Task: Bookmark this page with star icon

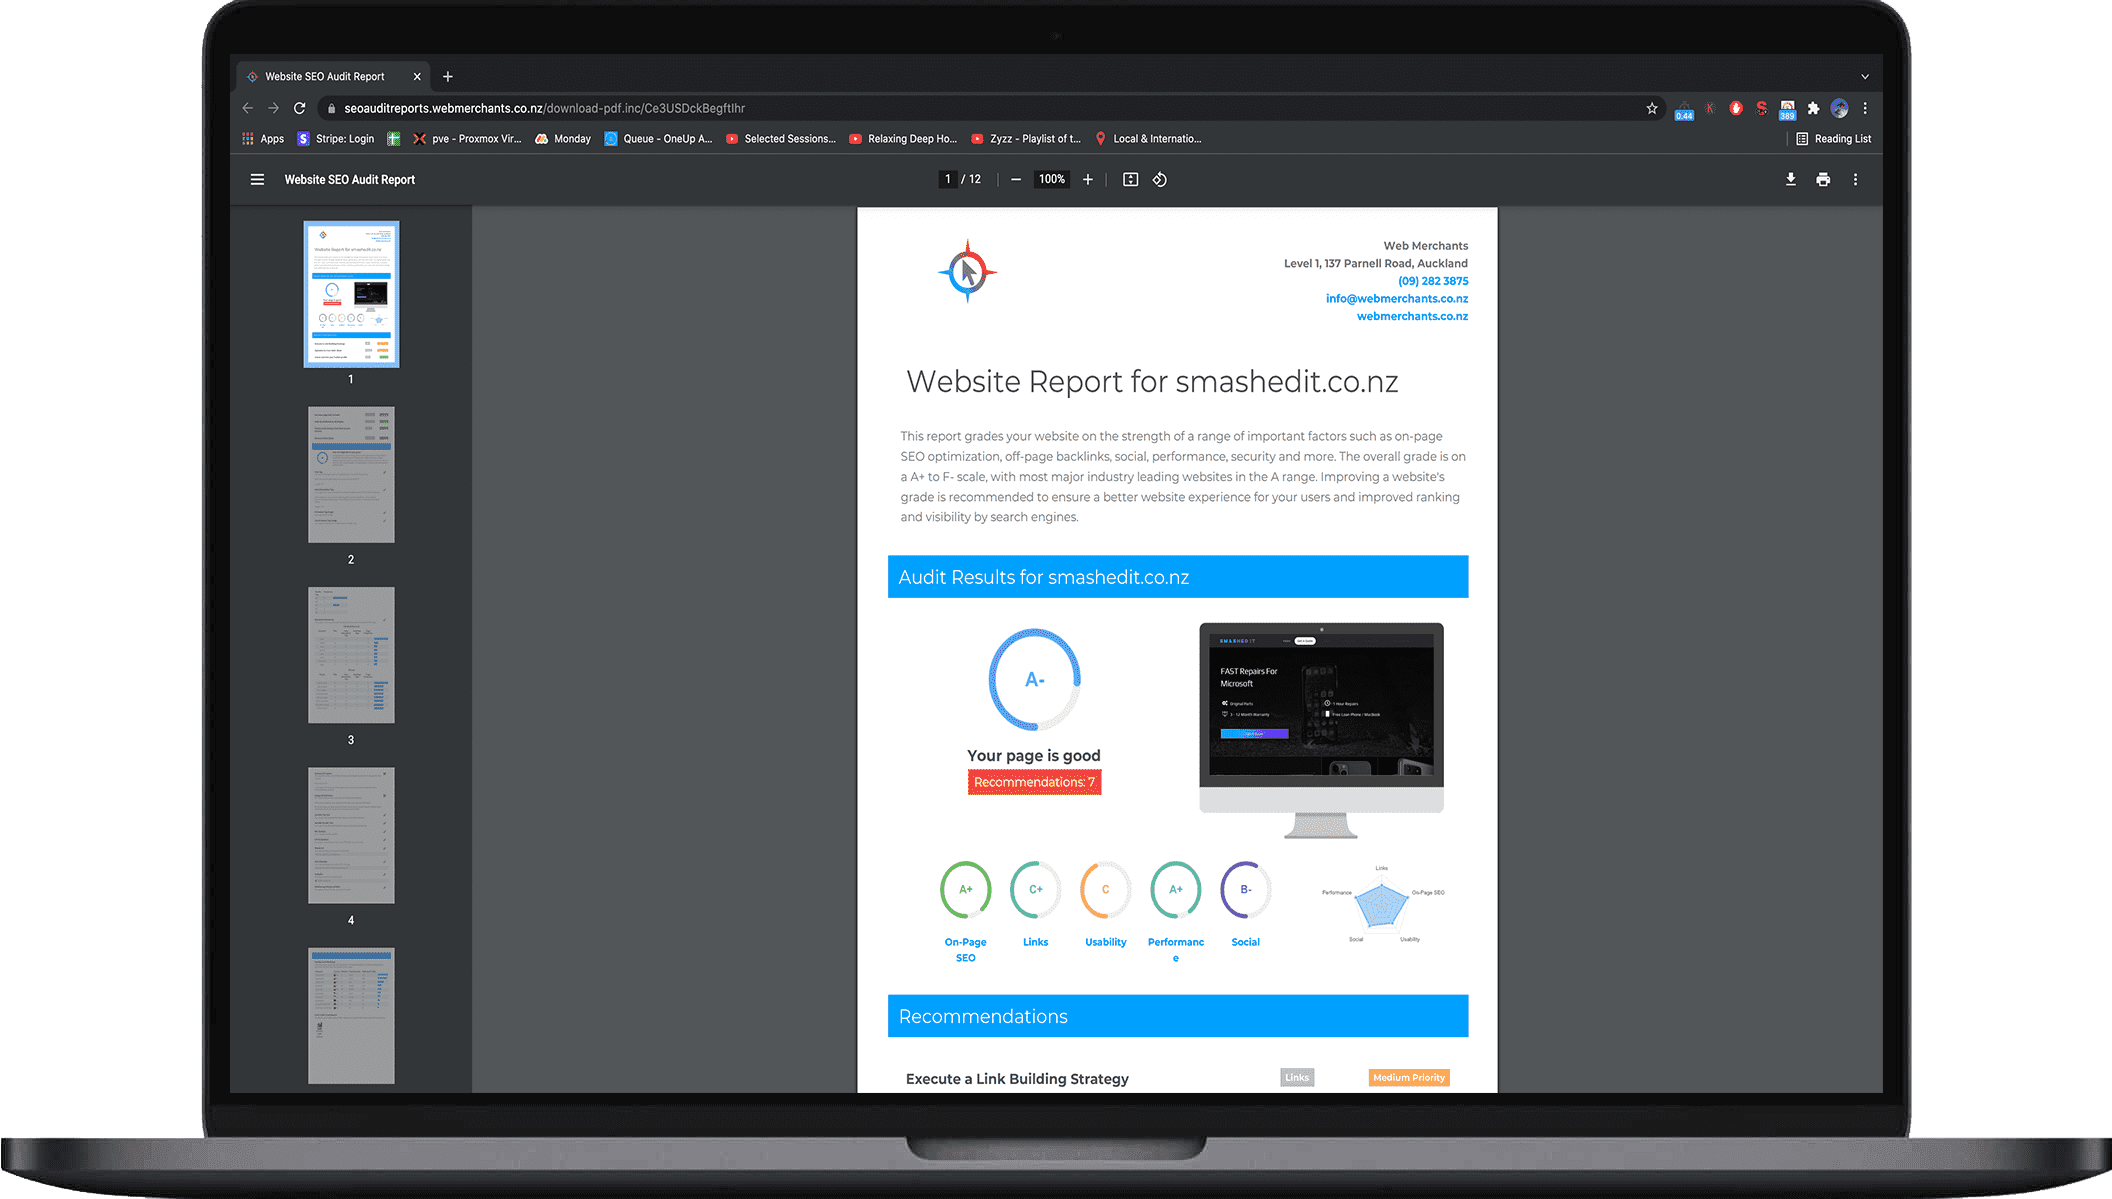Action: (x=1652, y=108)
